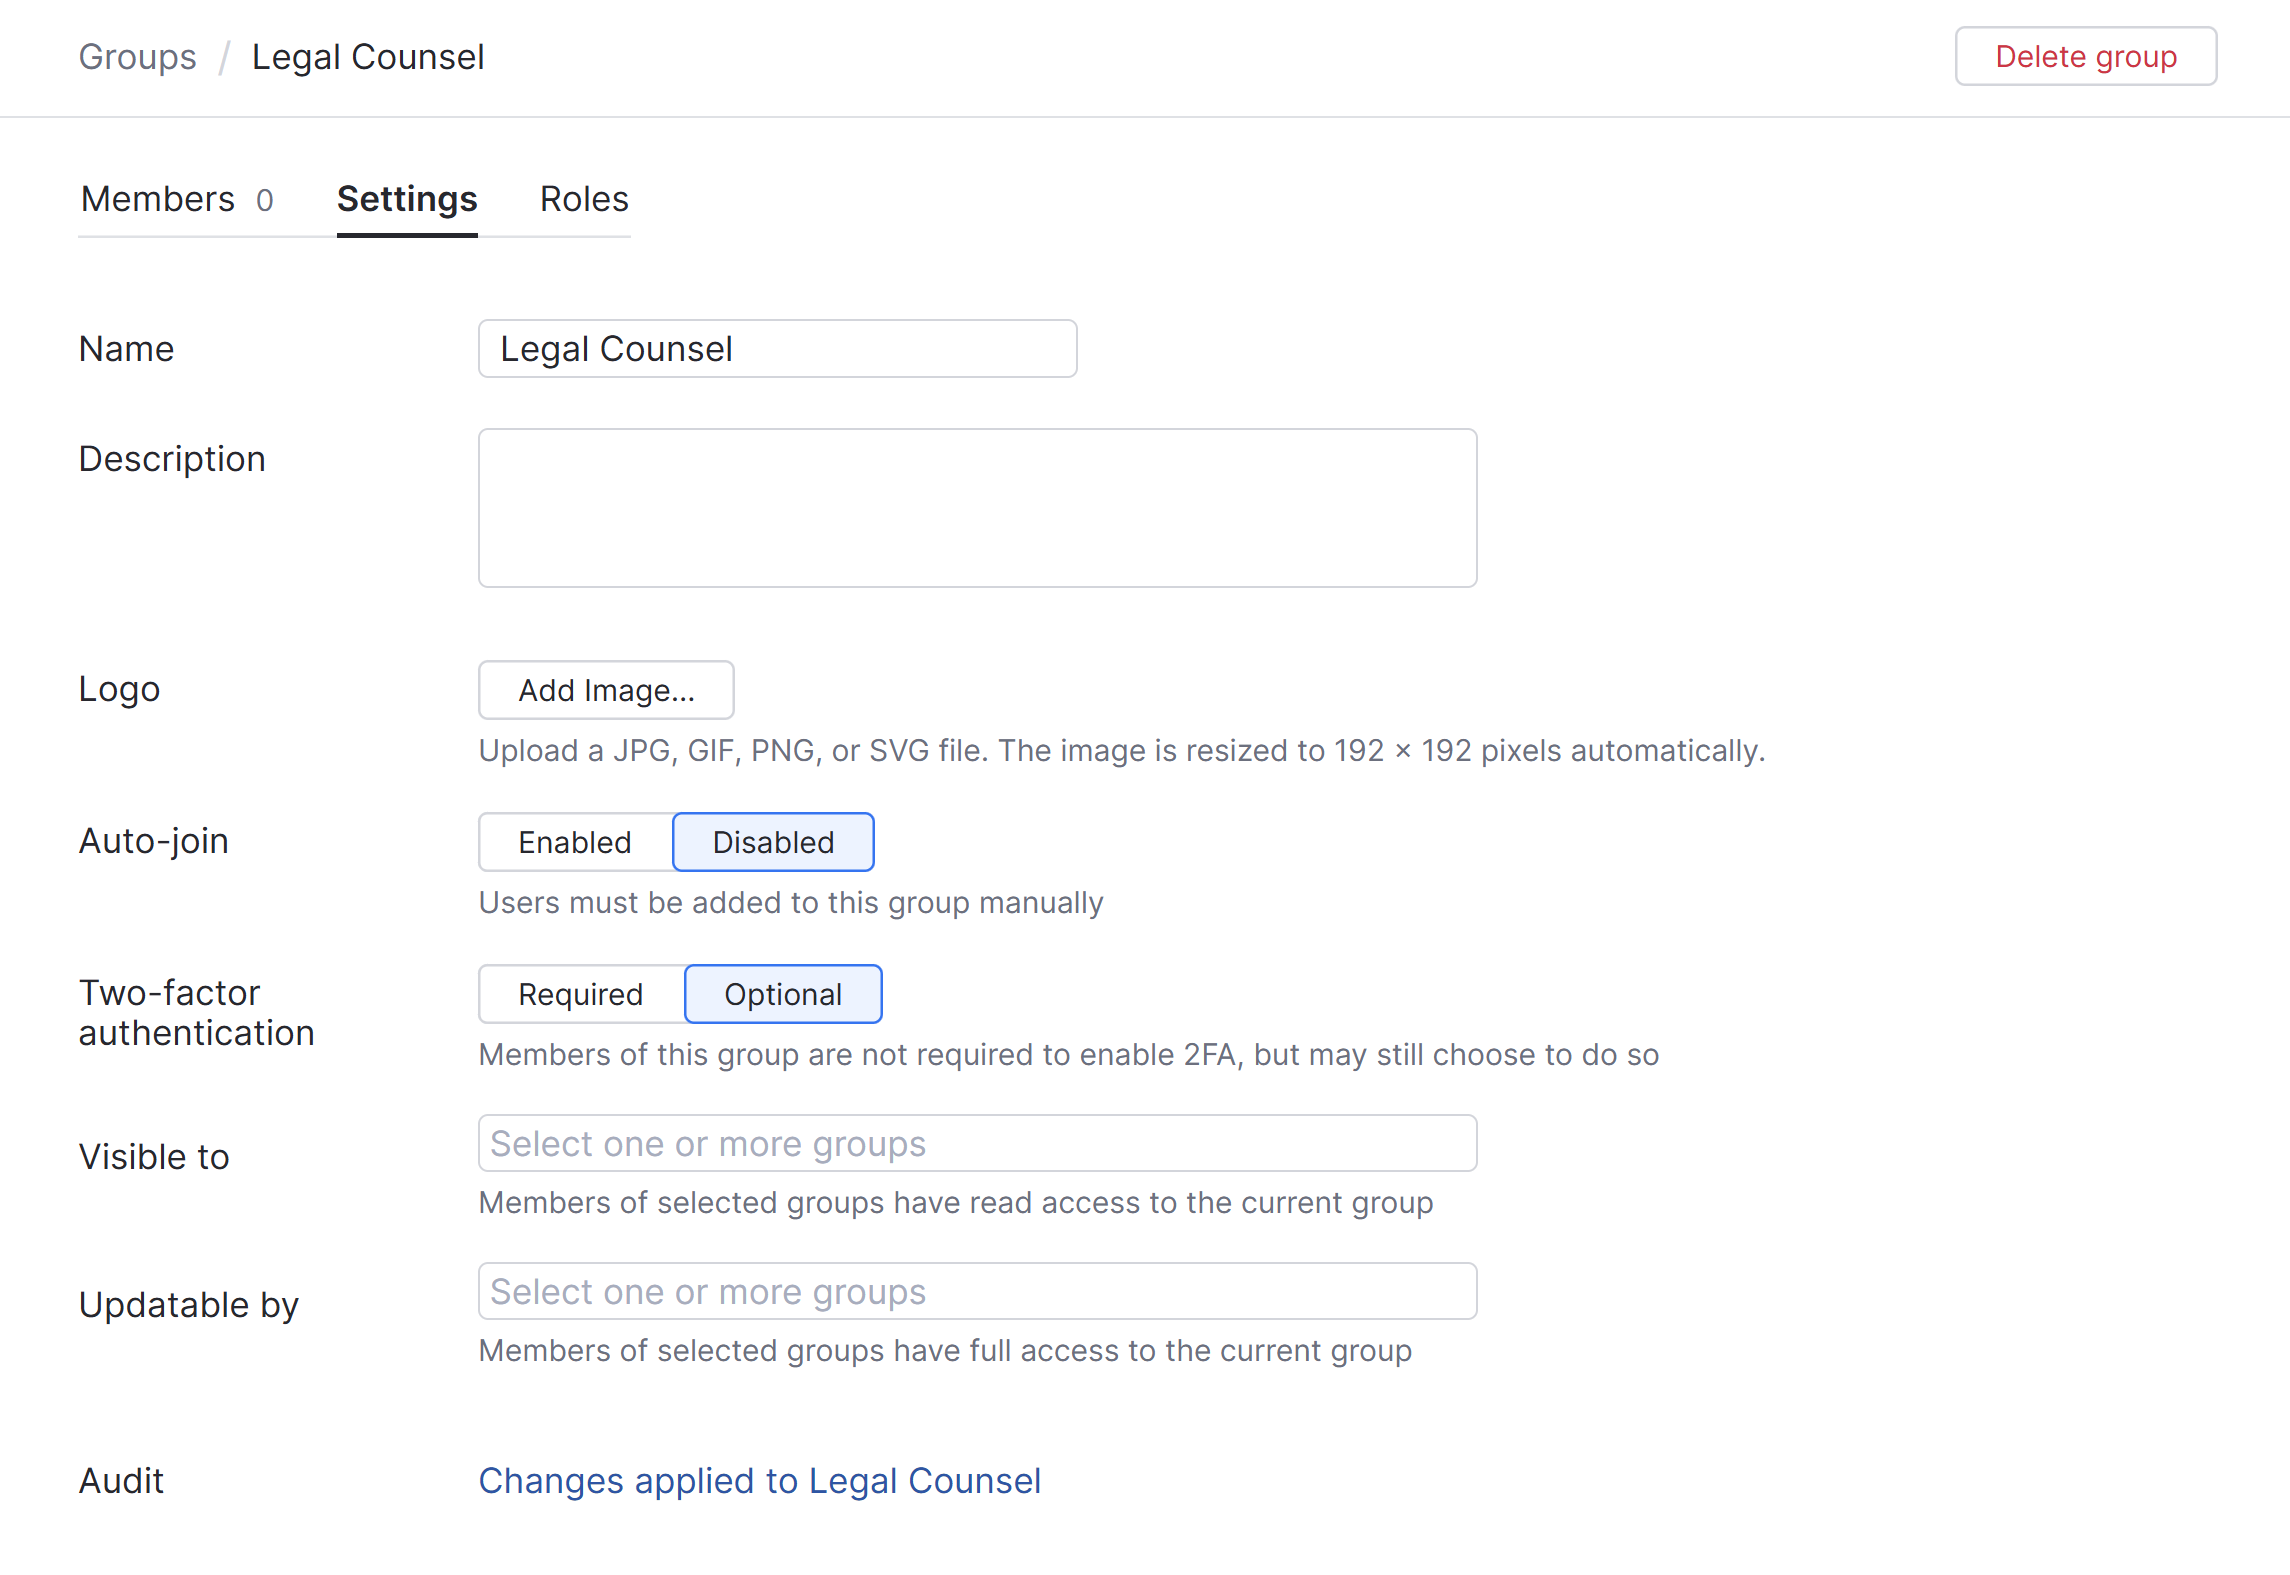
Task: Click the Description field label
Action: pyautogui.click(x=172, y=459)
